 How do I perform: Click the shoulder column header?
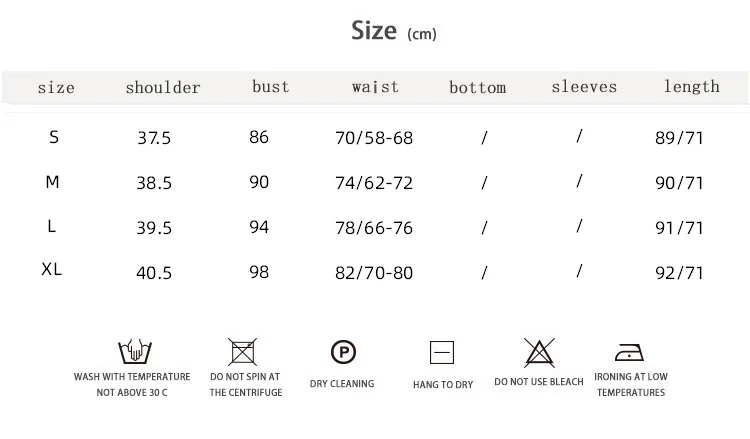click(163, 88)
